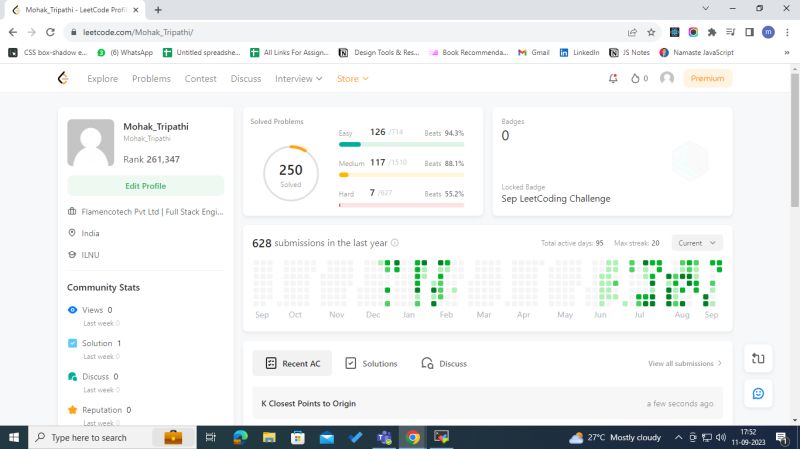Expand the Current year dropdown
Viewport: 800px width, 449px height.
tap(697, 243)
